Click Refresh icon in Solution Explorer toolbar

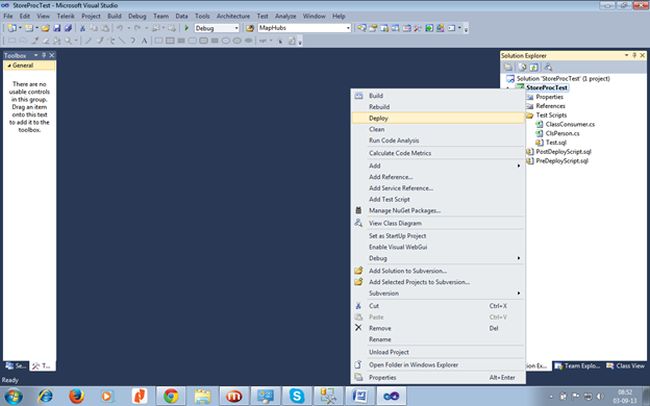(534, 67)
